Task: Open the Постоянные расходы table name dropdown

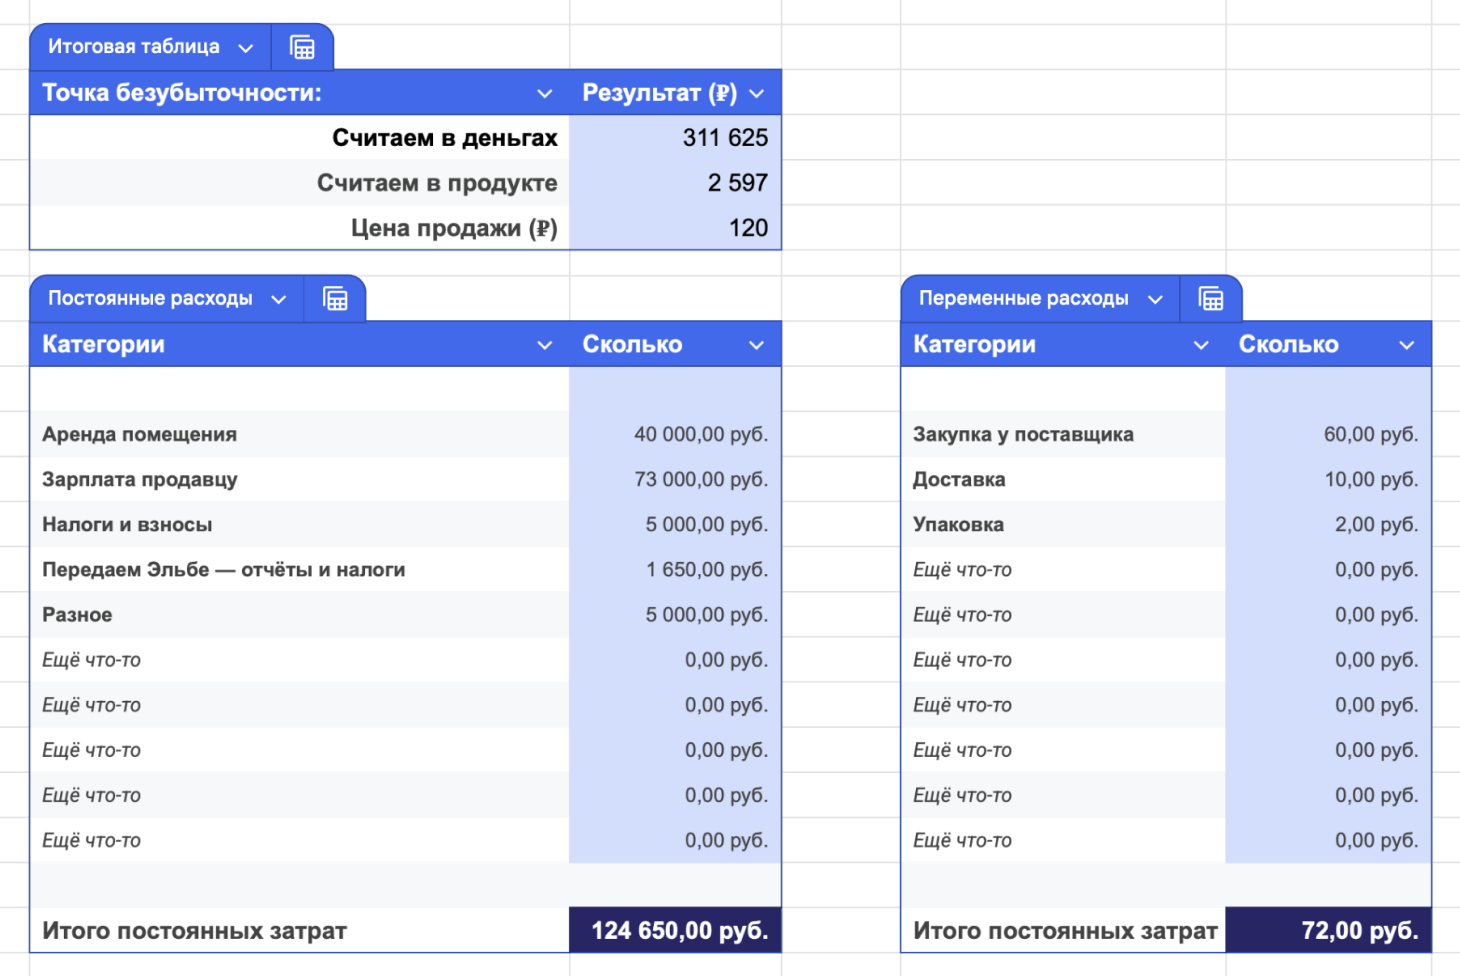Action: pos(279,300)
